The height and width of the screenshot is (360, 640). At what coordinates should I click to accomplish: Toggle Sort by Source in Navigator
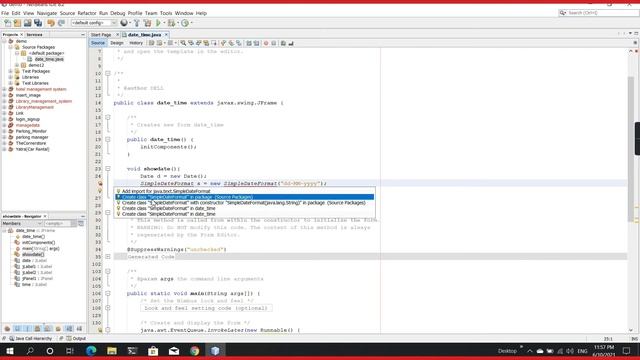(x=79, y=329)
